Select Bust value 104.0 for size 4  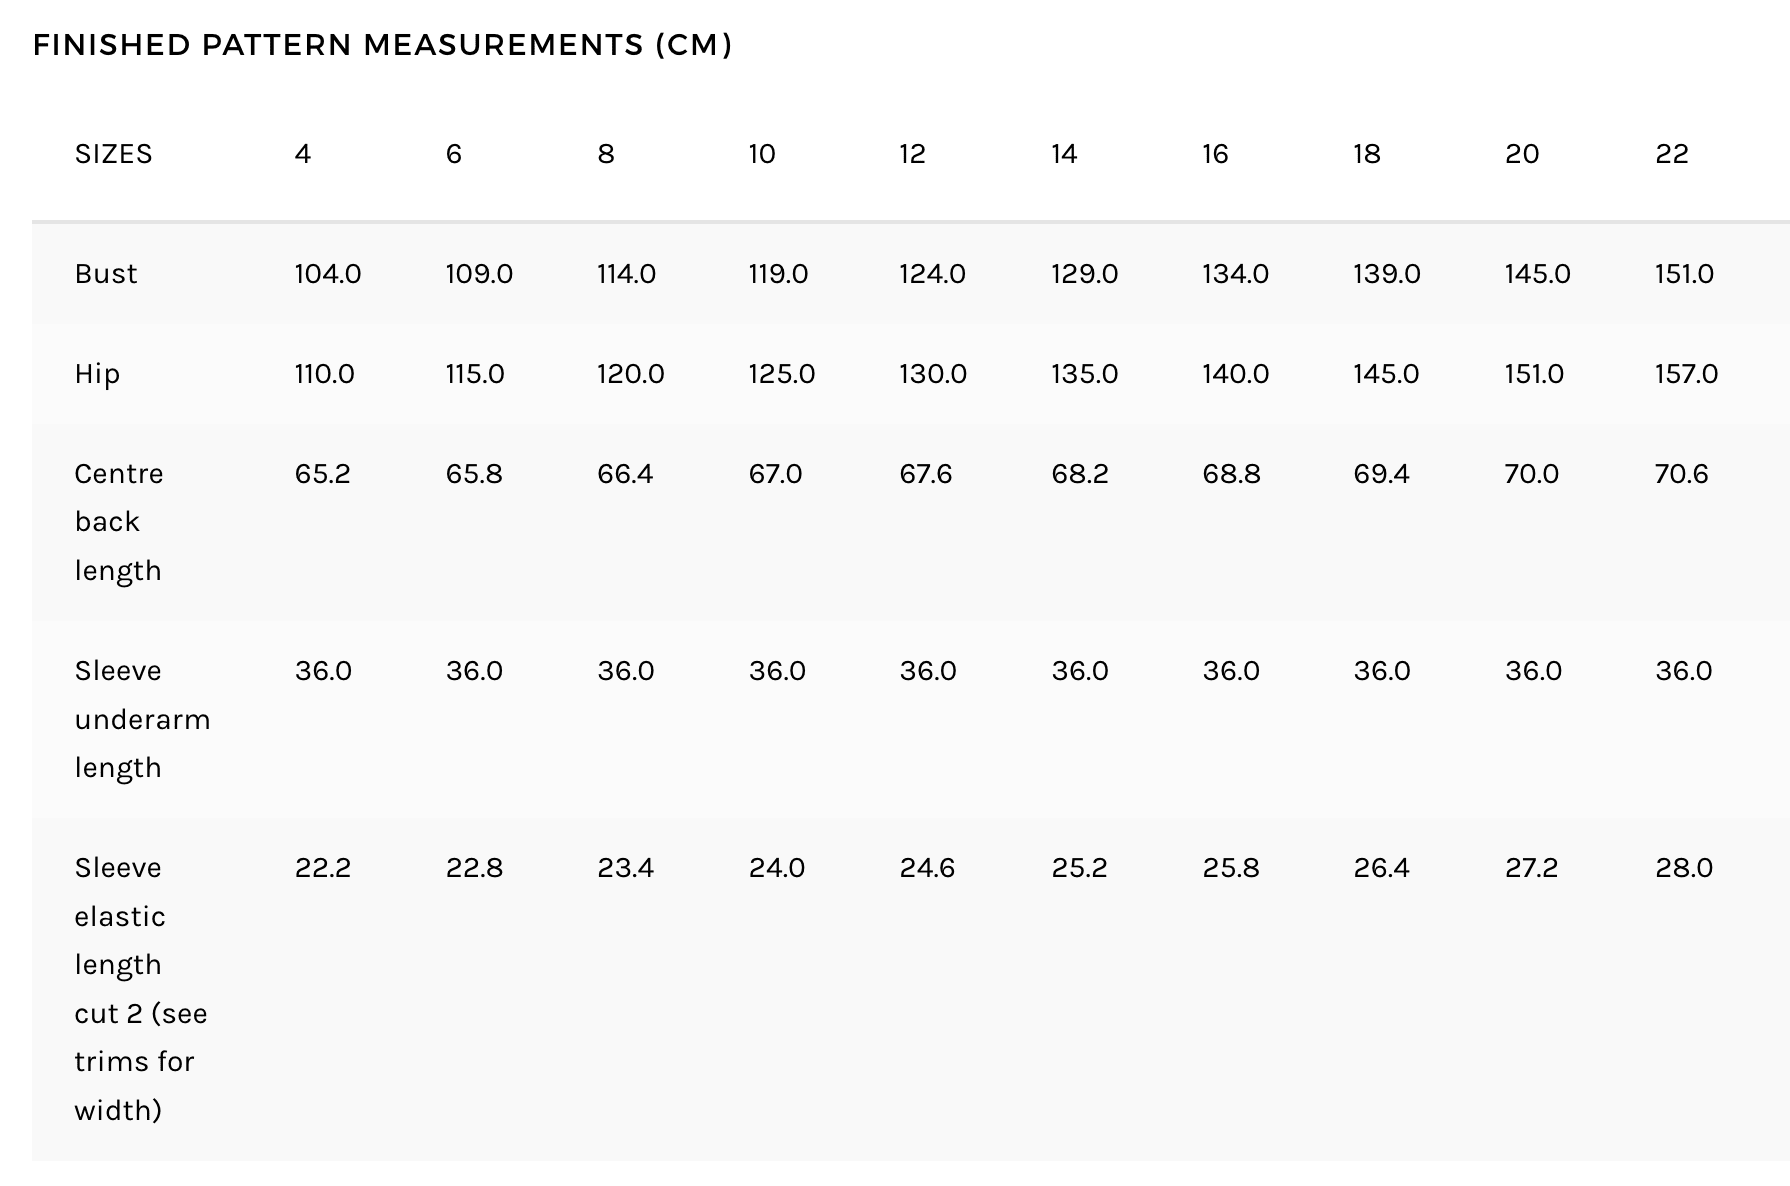tap(328, 274)
